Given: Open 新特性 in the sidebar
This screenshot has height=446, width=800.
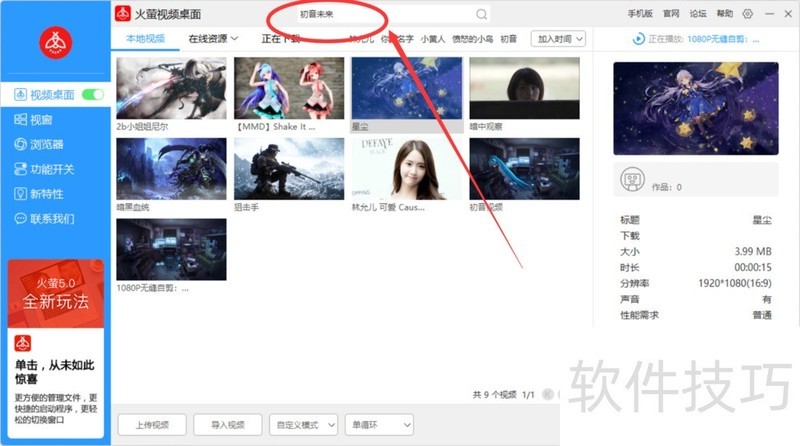Looking at the screenshot, I should click(x=39, y=194).
